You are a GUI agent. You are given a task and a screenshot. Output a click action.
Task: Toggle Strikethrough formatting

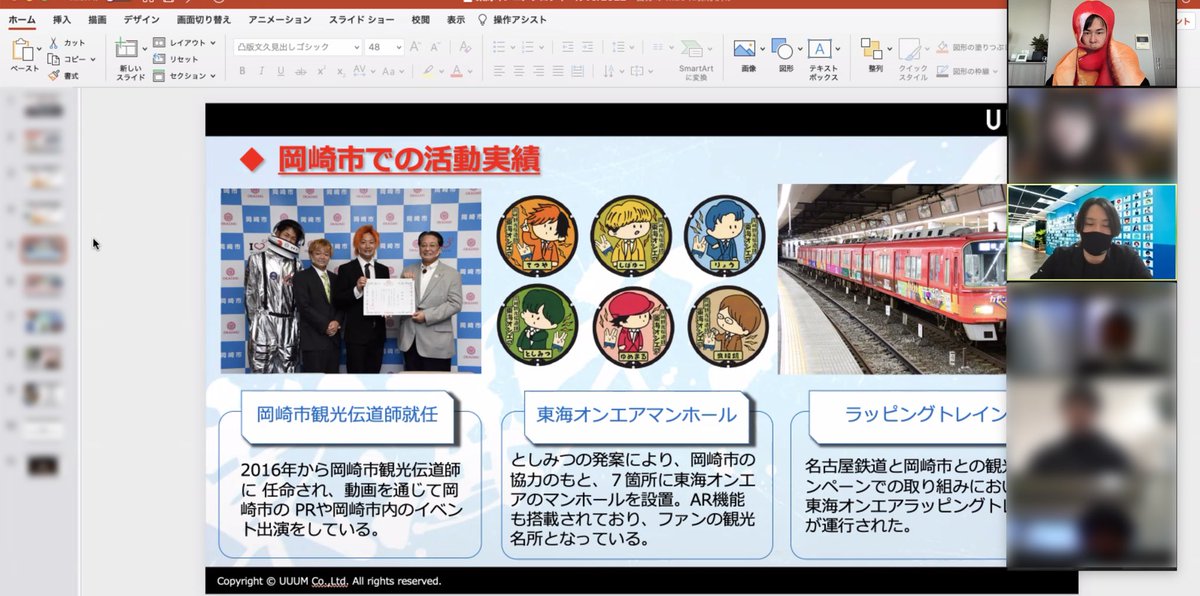(301, 71)
